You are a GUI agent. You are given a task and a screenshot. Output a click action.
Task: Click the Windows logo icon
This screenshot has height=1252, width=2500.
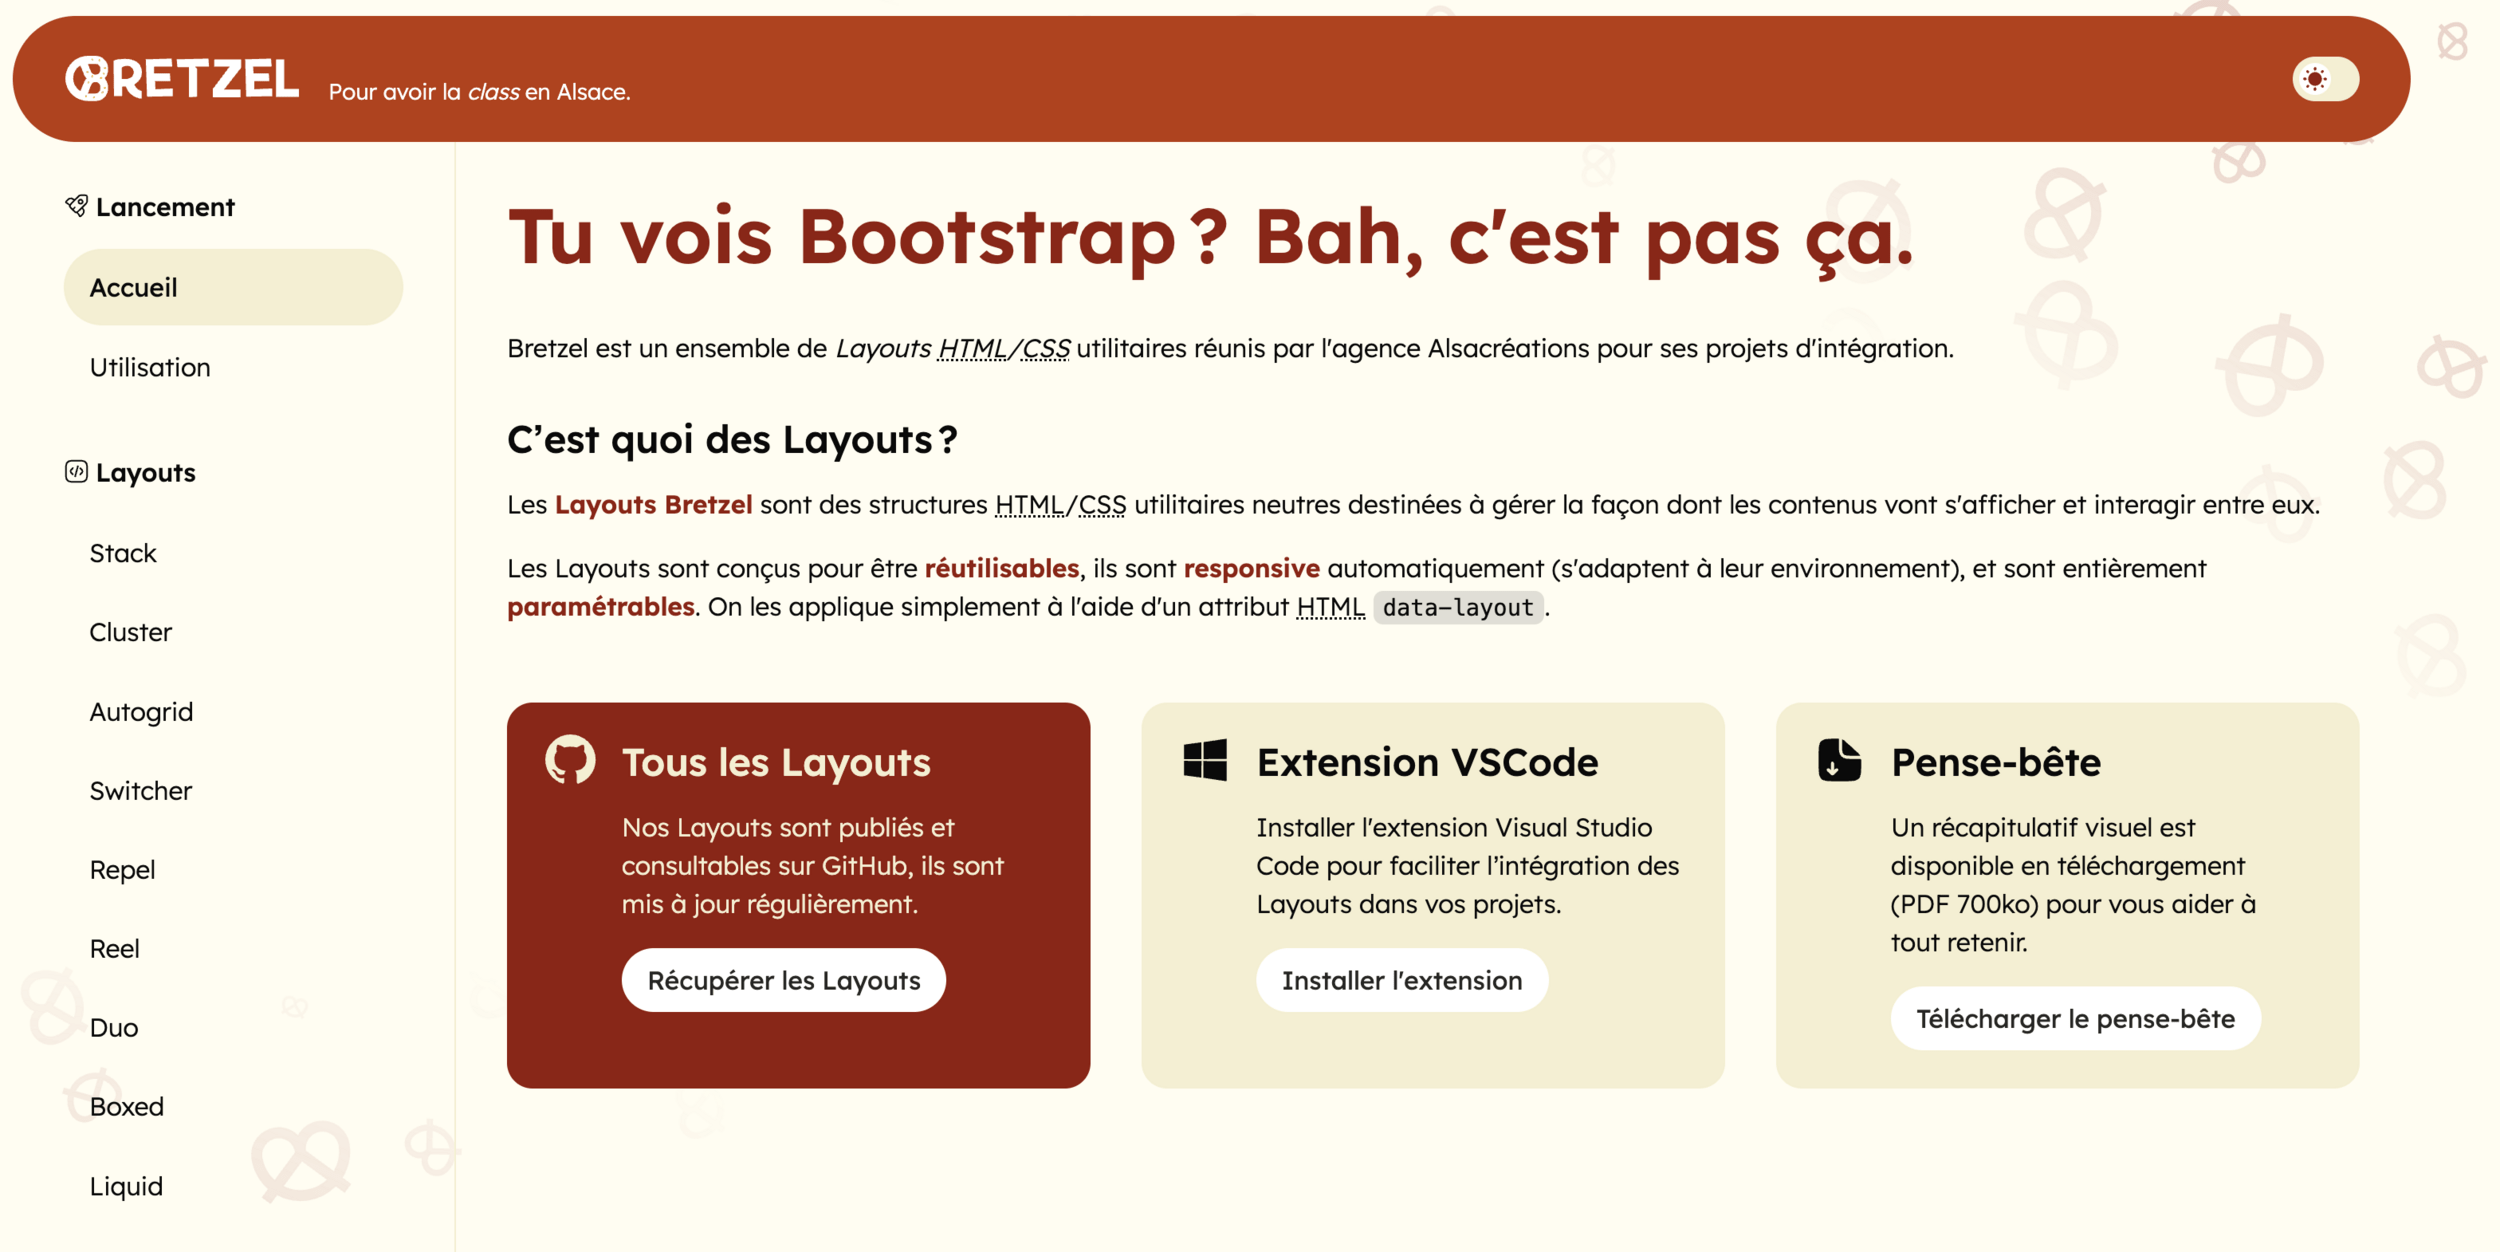coord(1204,760)
